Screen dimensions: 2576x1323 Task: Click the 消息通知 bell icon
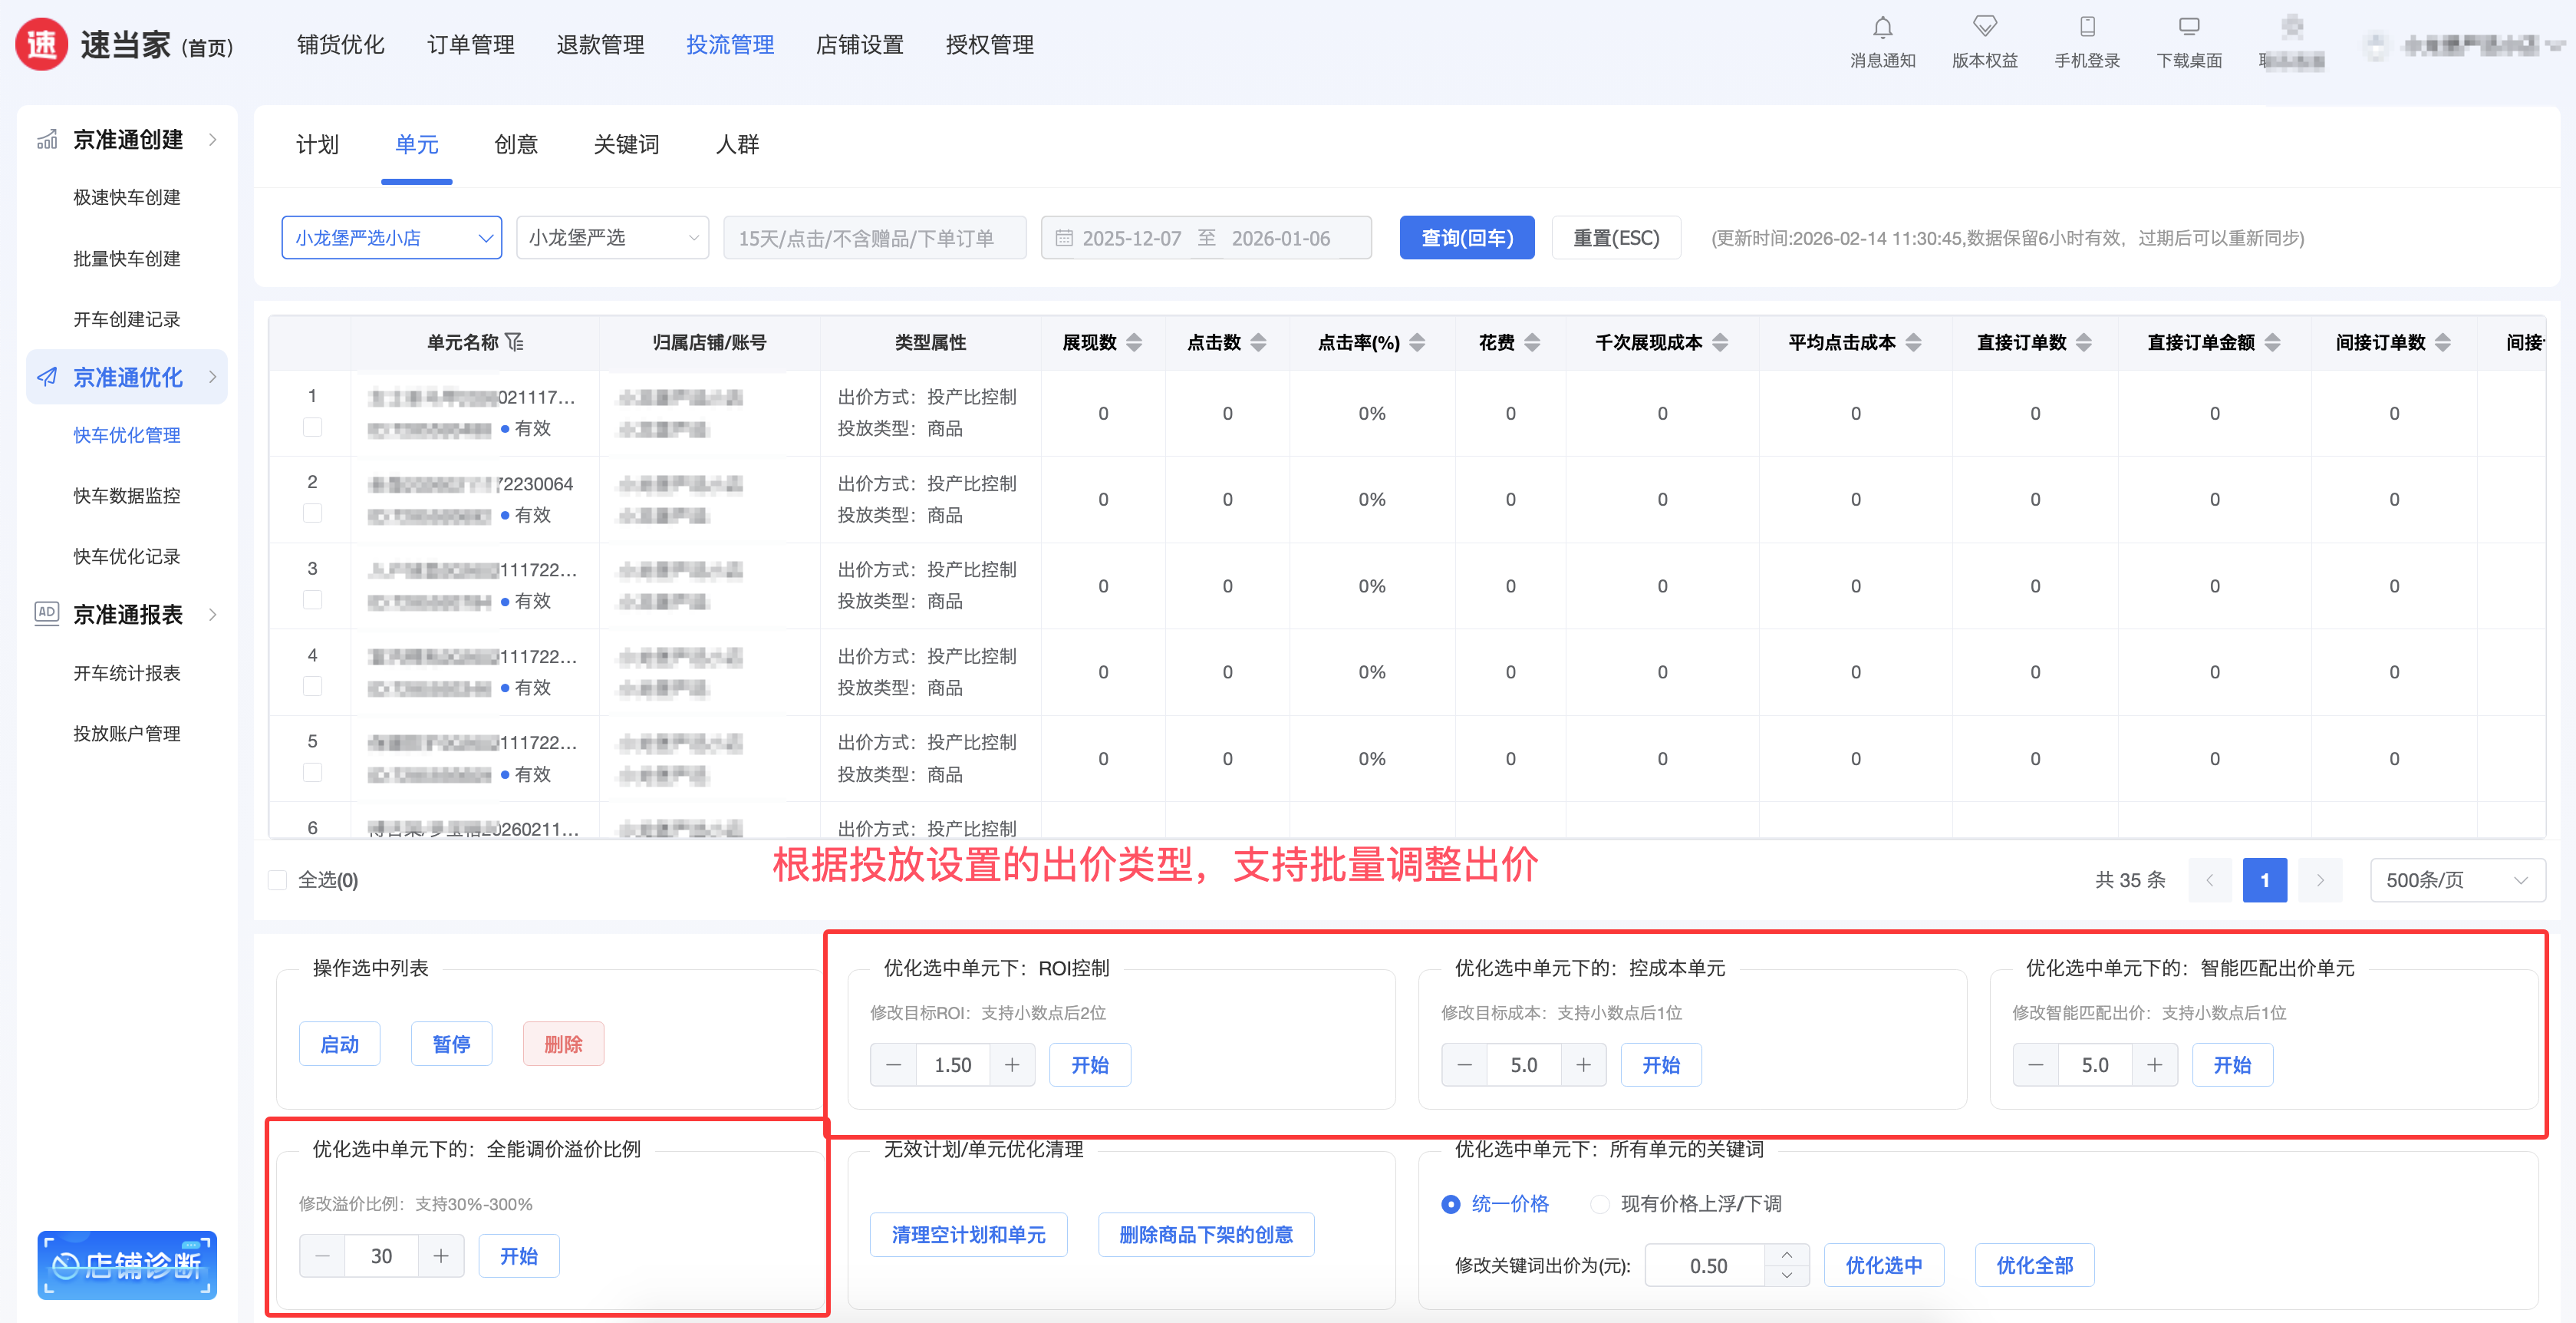click(1882, 28)
